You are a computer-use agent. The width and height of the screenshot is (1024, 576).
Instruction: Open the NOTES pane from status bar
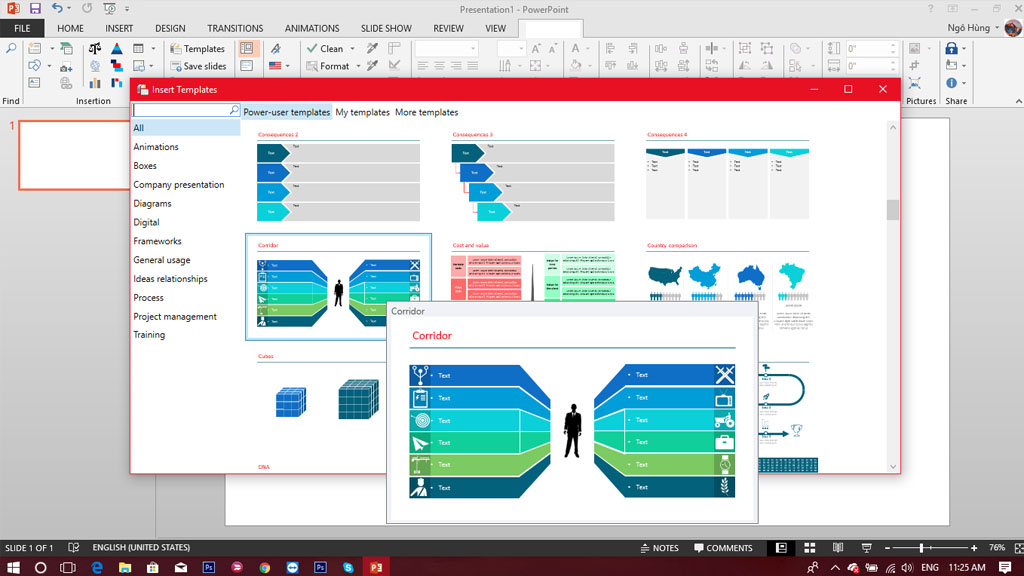(x=660, y=548)
